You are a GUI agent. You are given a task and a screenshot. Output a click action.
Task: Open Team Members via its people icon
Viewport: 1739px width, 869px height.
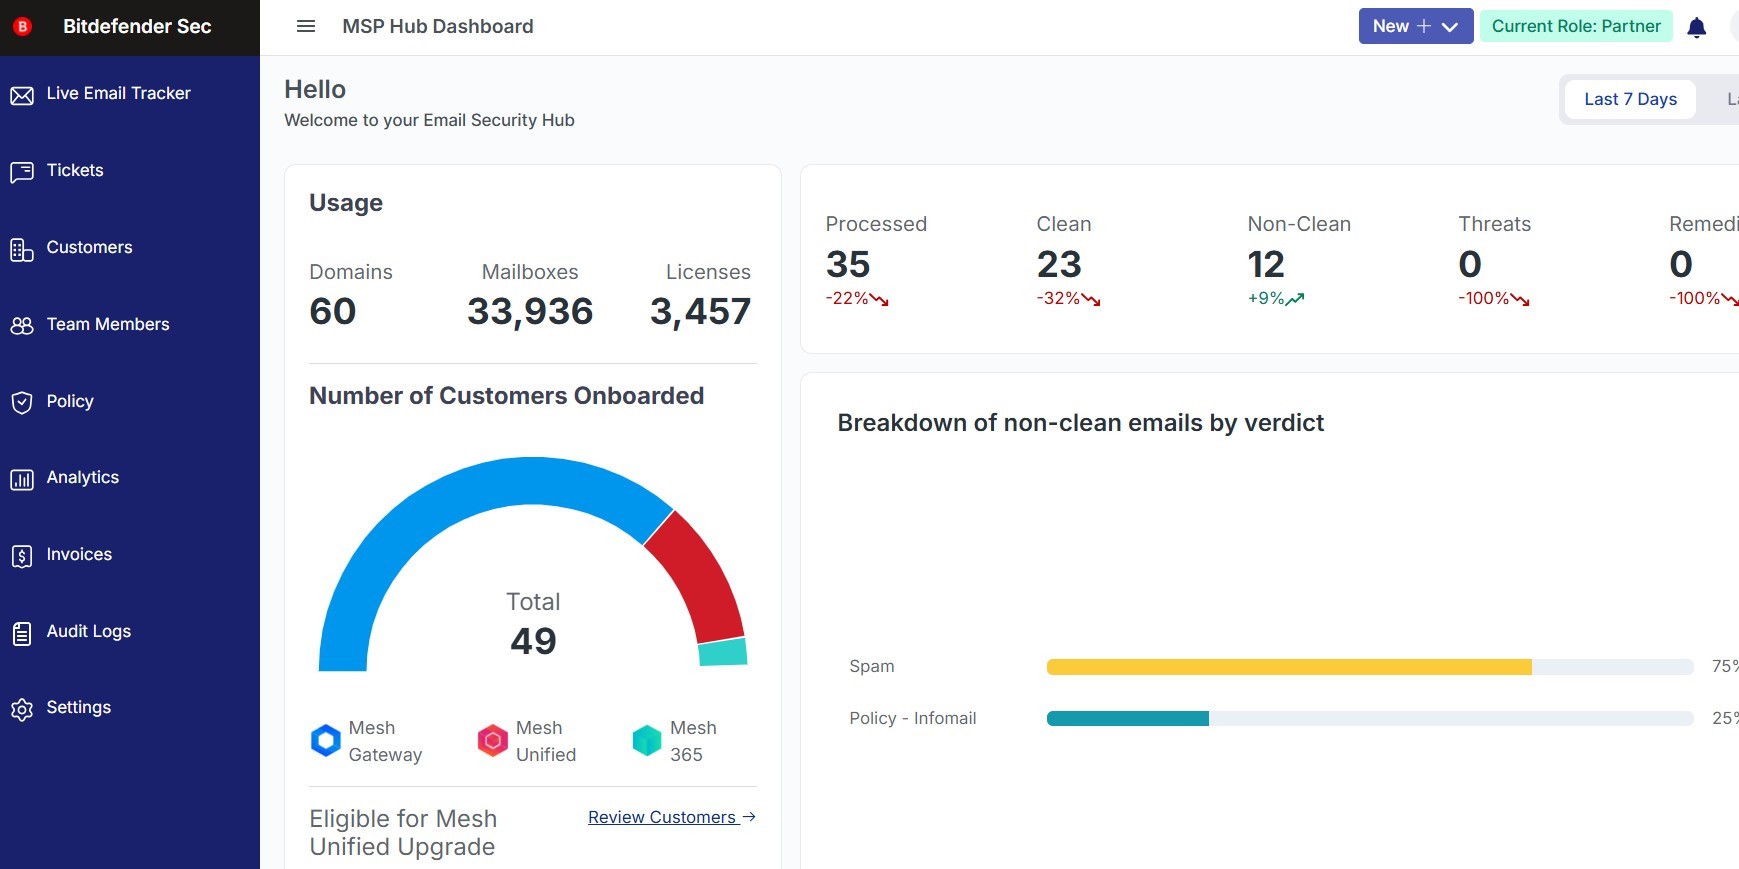point(22,326)
